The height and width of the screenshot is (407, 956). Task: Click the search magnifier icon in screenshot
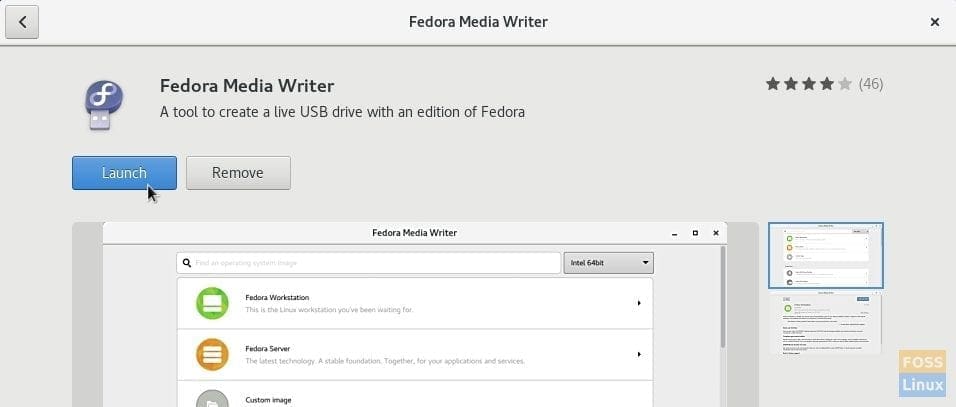pos(187,263)
